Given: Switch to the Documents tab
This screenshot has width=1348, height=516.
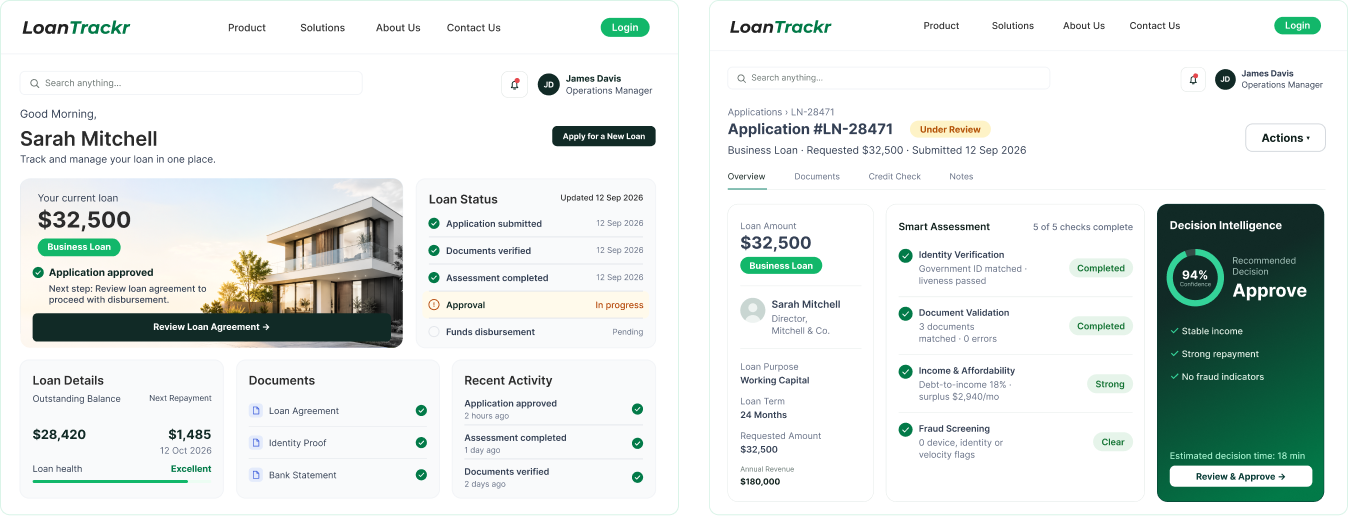Looking at the screenshot, I should pos(817,177).
